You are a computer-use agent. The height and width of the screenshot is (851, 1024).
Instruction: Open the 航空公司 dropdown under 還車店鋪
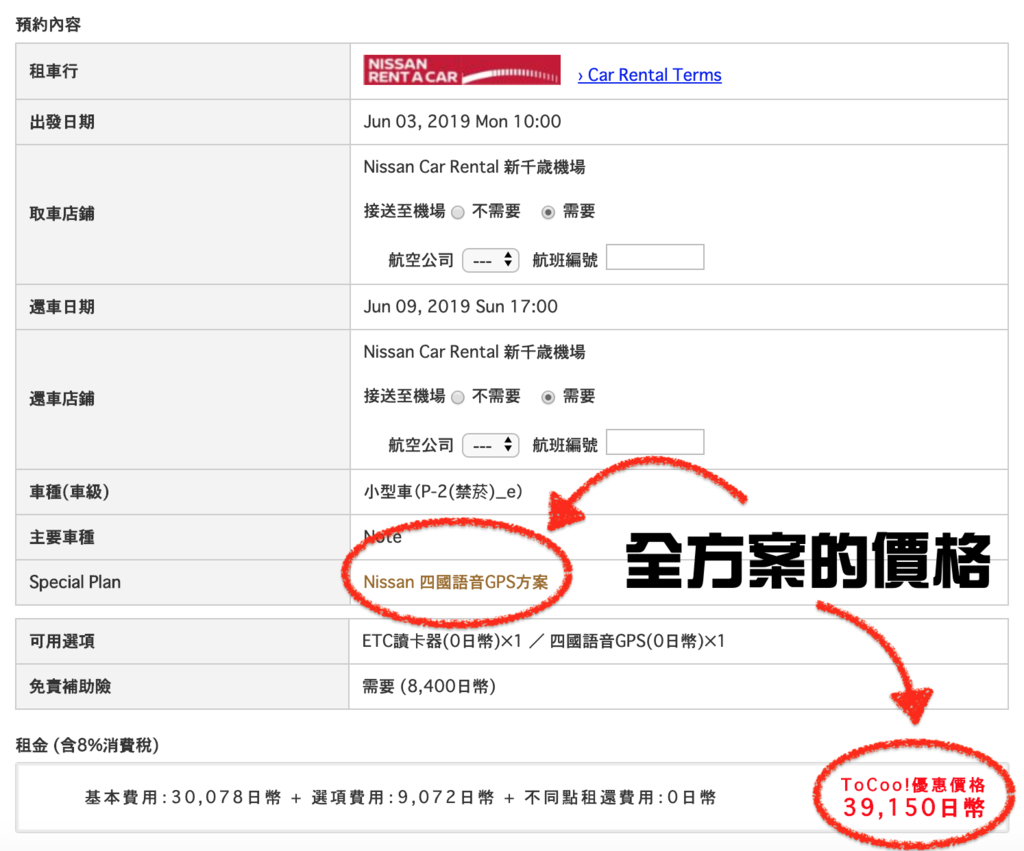point(490,445)
